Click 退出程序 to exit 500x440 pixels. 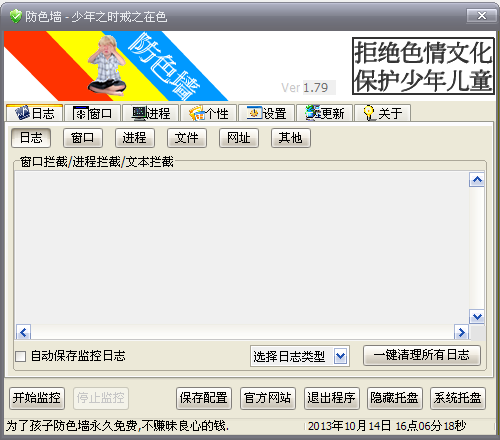click(331, 398)
